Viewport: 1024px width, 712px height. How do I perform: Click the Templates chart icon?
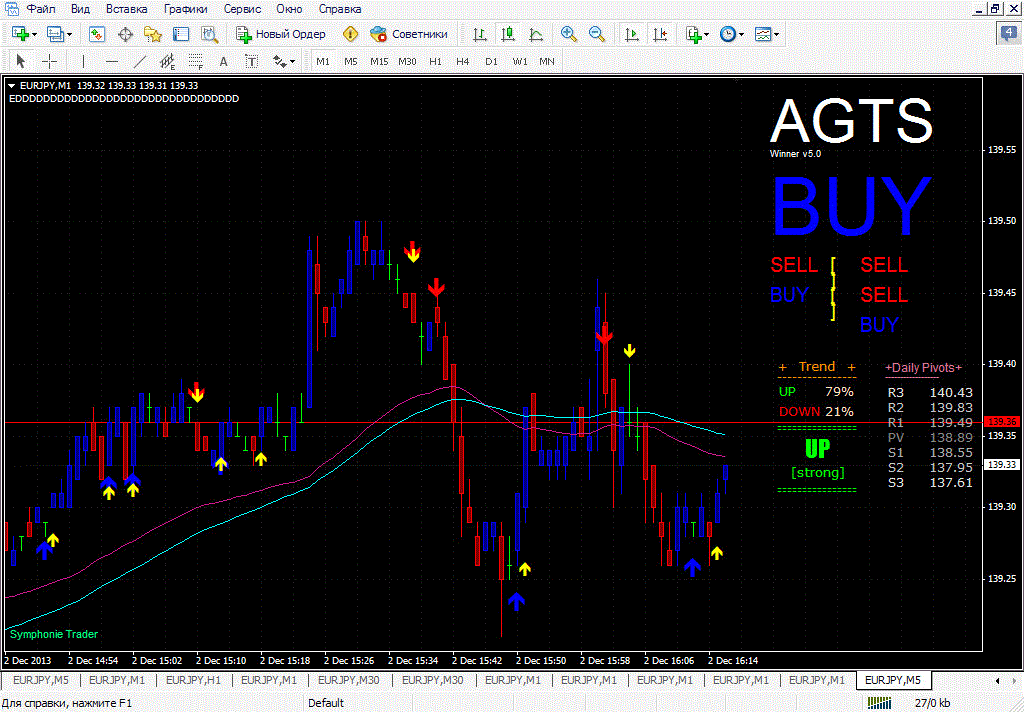click(763, 34)
